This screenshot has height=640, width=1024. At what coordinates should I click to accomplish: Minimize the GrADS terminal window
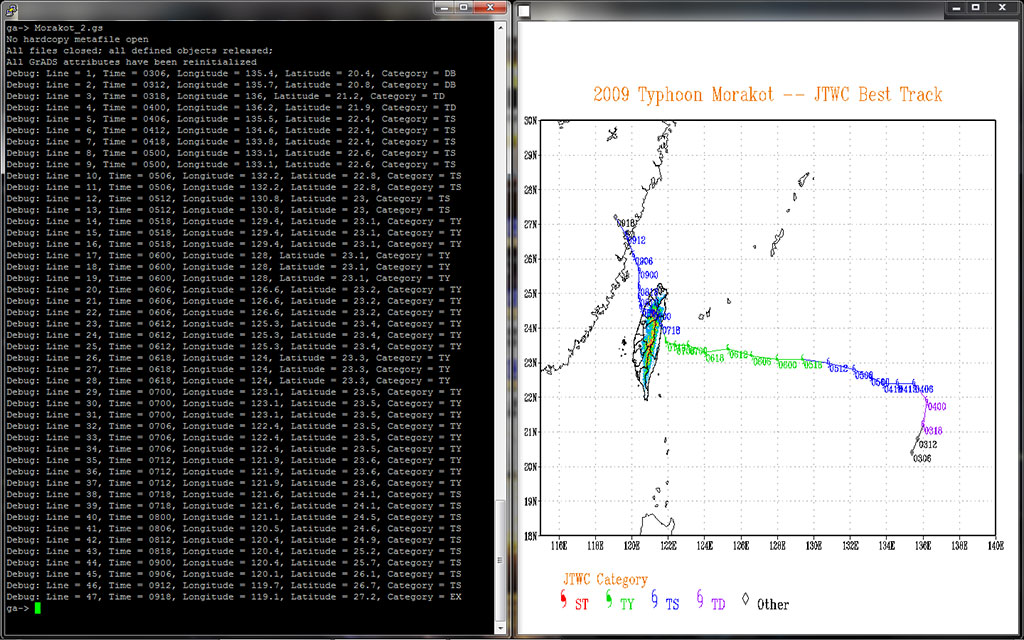445,7
